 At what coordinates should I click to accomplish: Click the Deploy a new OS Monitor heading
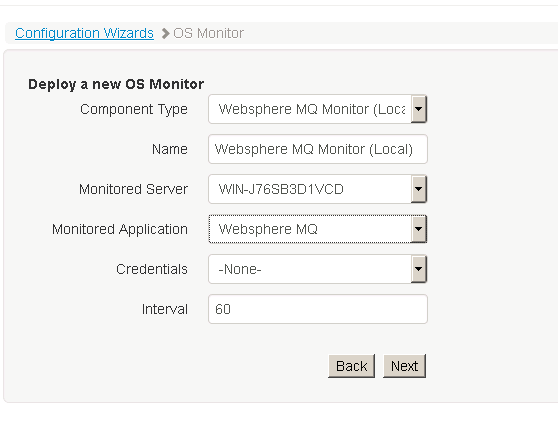tap(116, 84)
